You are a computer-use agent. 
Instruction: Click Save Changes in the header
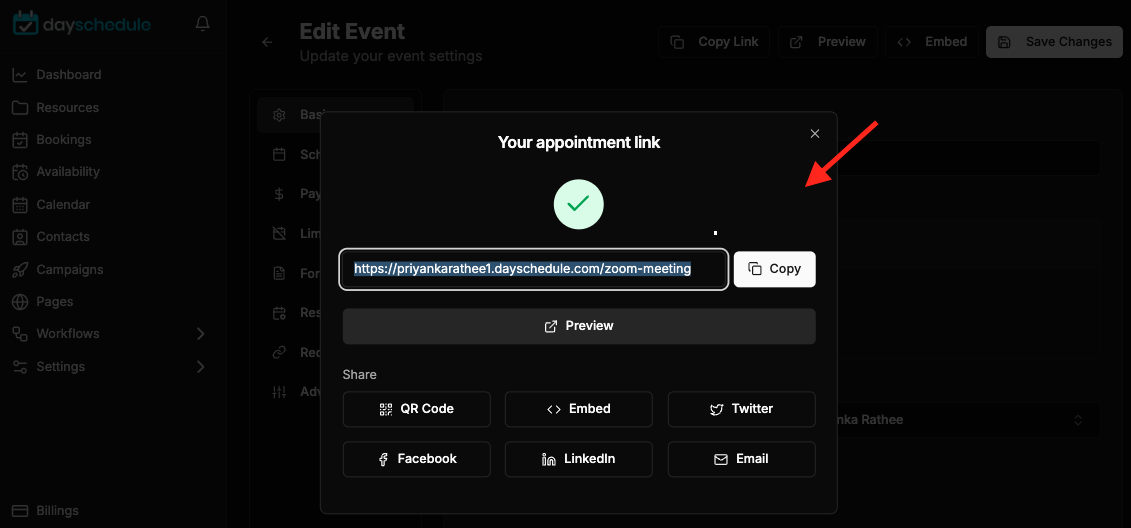point(1054,42)
